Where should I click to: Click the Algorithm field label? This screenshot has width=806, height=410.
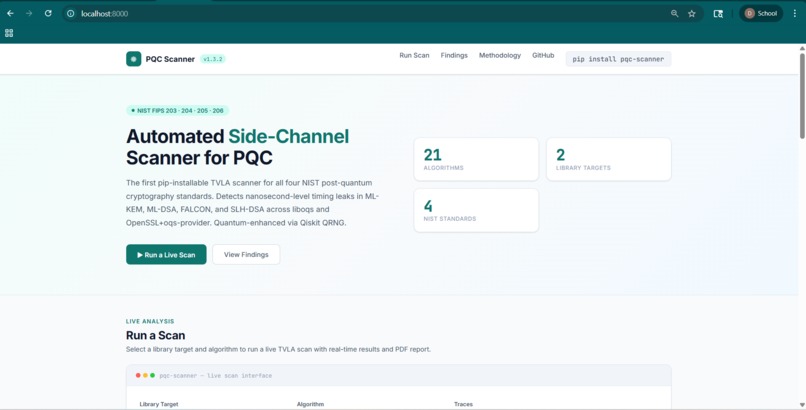point(310,404)
